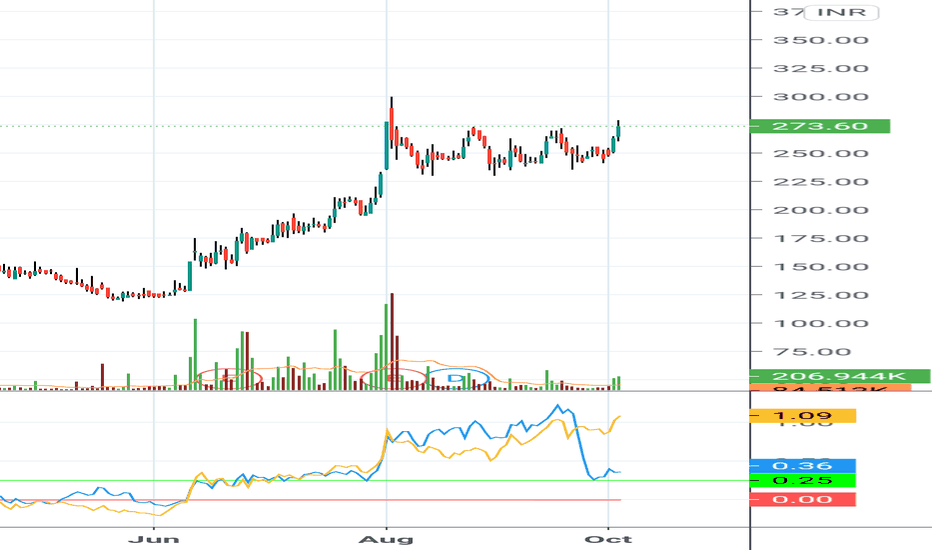This screenshot has width=932, height=550.
Task: Click the 150.00 price axis label
Action: click(x=821, y=267)
